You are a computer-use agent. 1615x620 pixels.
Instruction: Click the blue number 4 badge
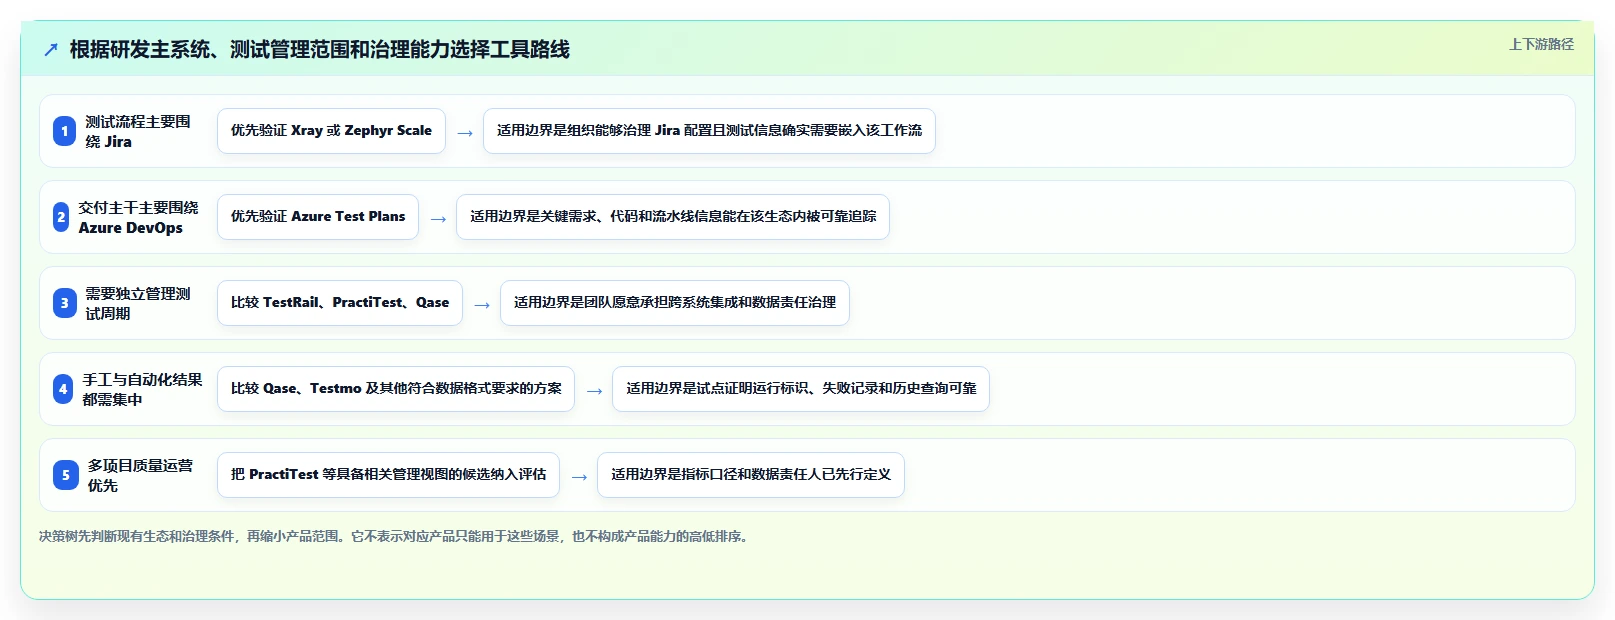click(x=63, y=389)
